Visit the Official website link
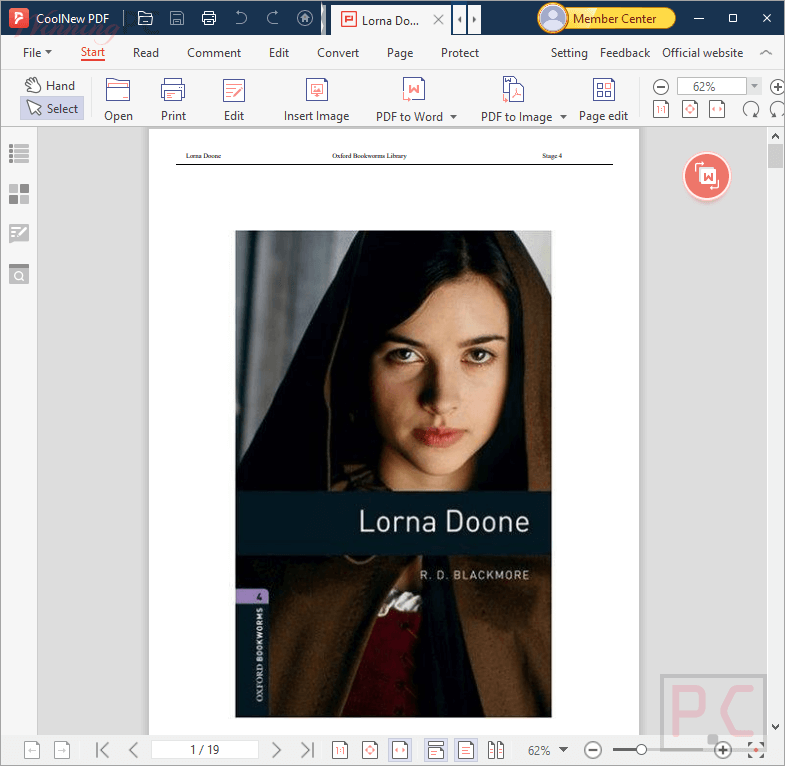785x766 pixels. click(702, 53)
